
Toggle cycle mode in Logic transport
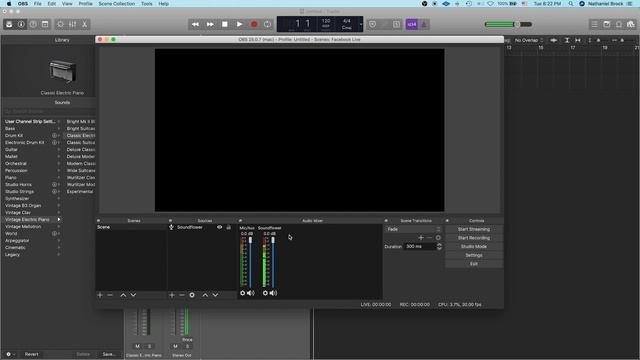267,24
